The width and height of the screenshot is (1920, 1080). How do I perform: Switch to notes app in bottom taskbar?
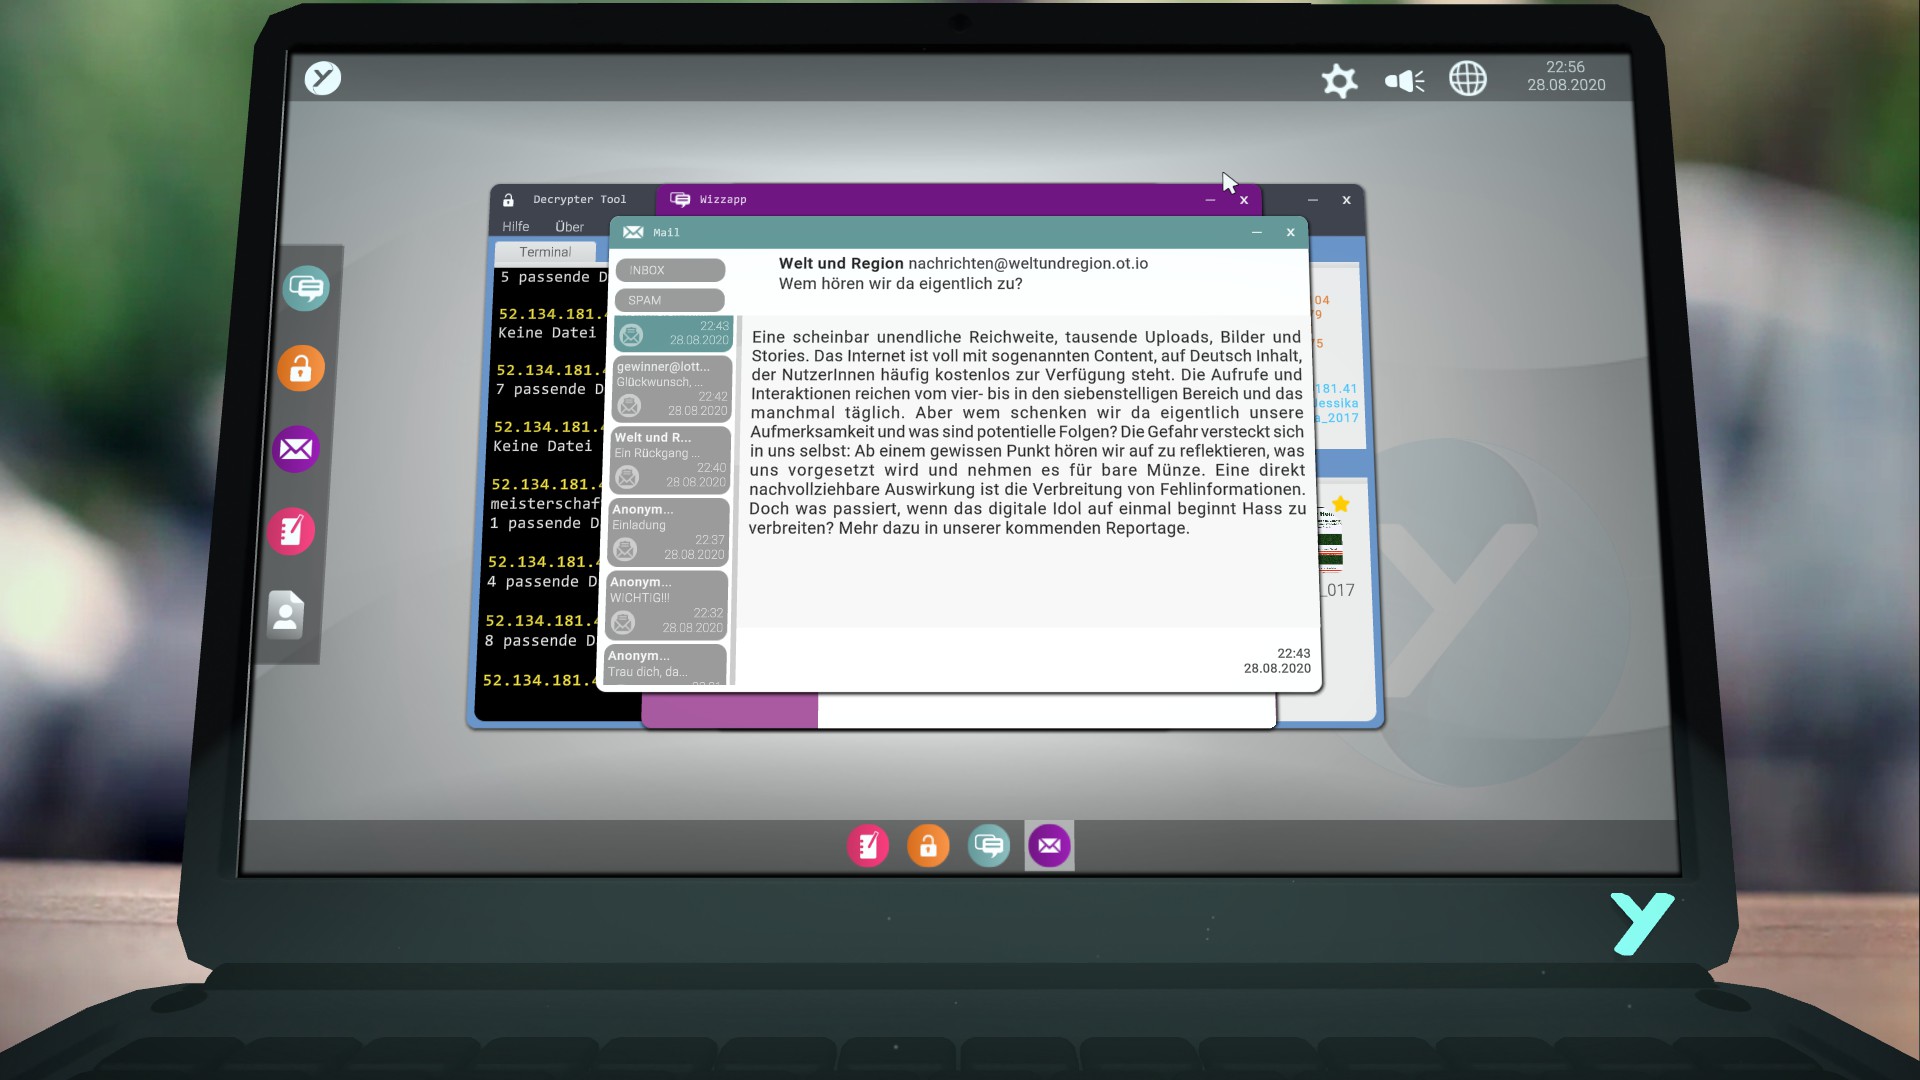868,846
